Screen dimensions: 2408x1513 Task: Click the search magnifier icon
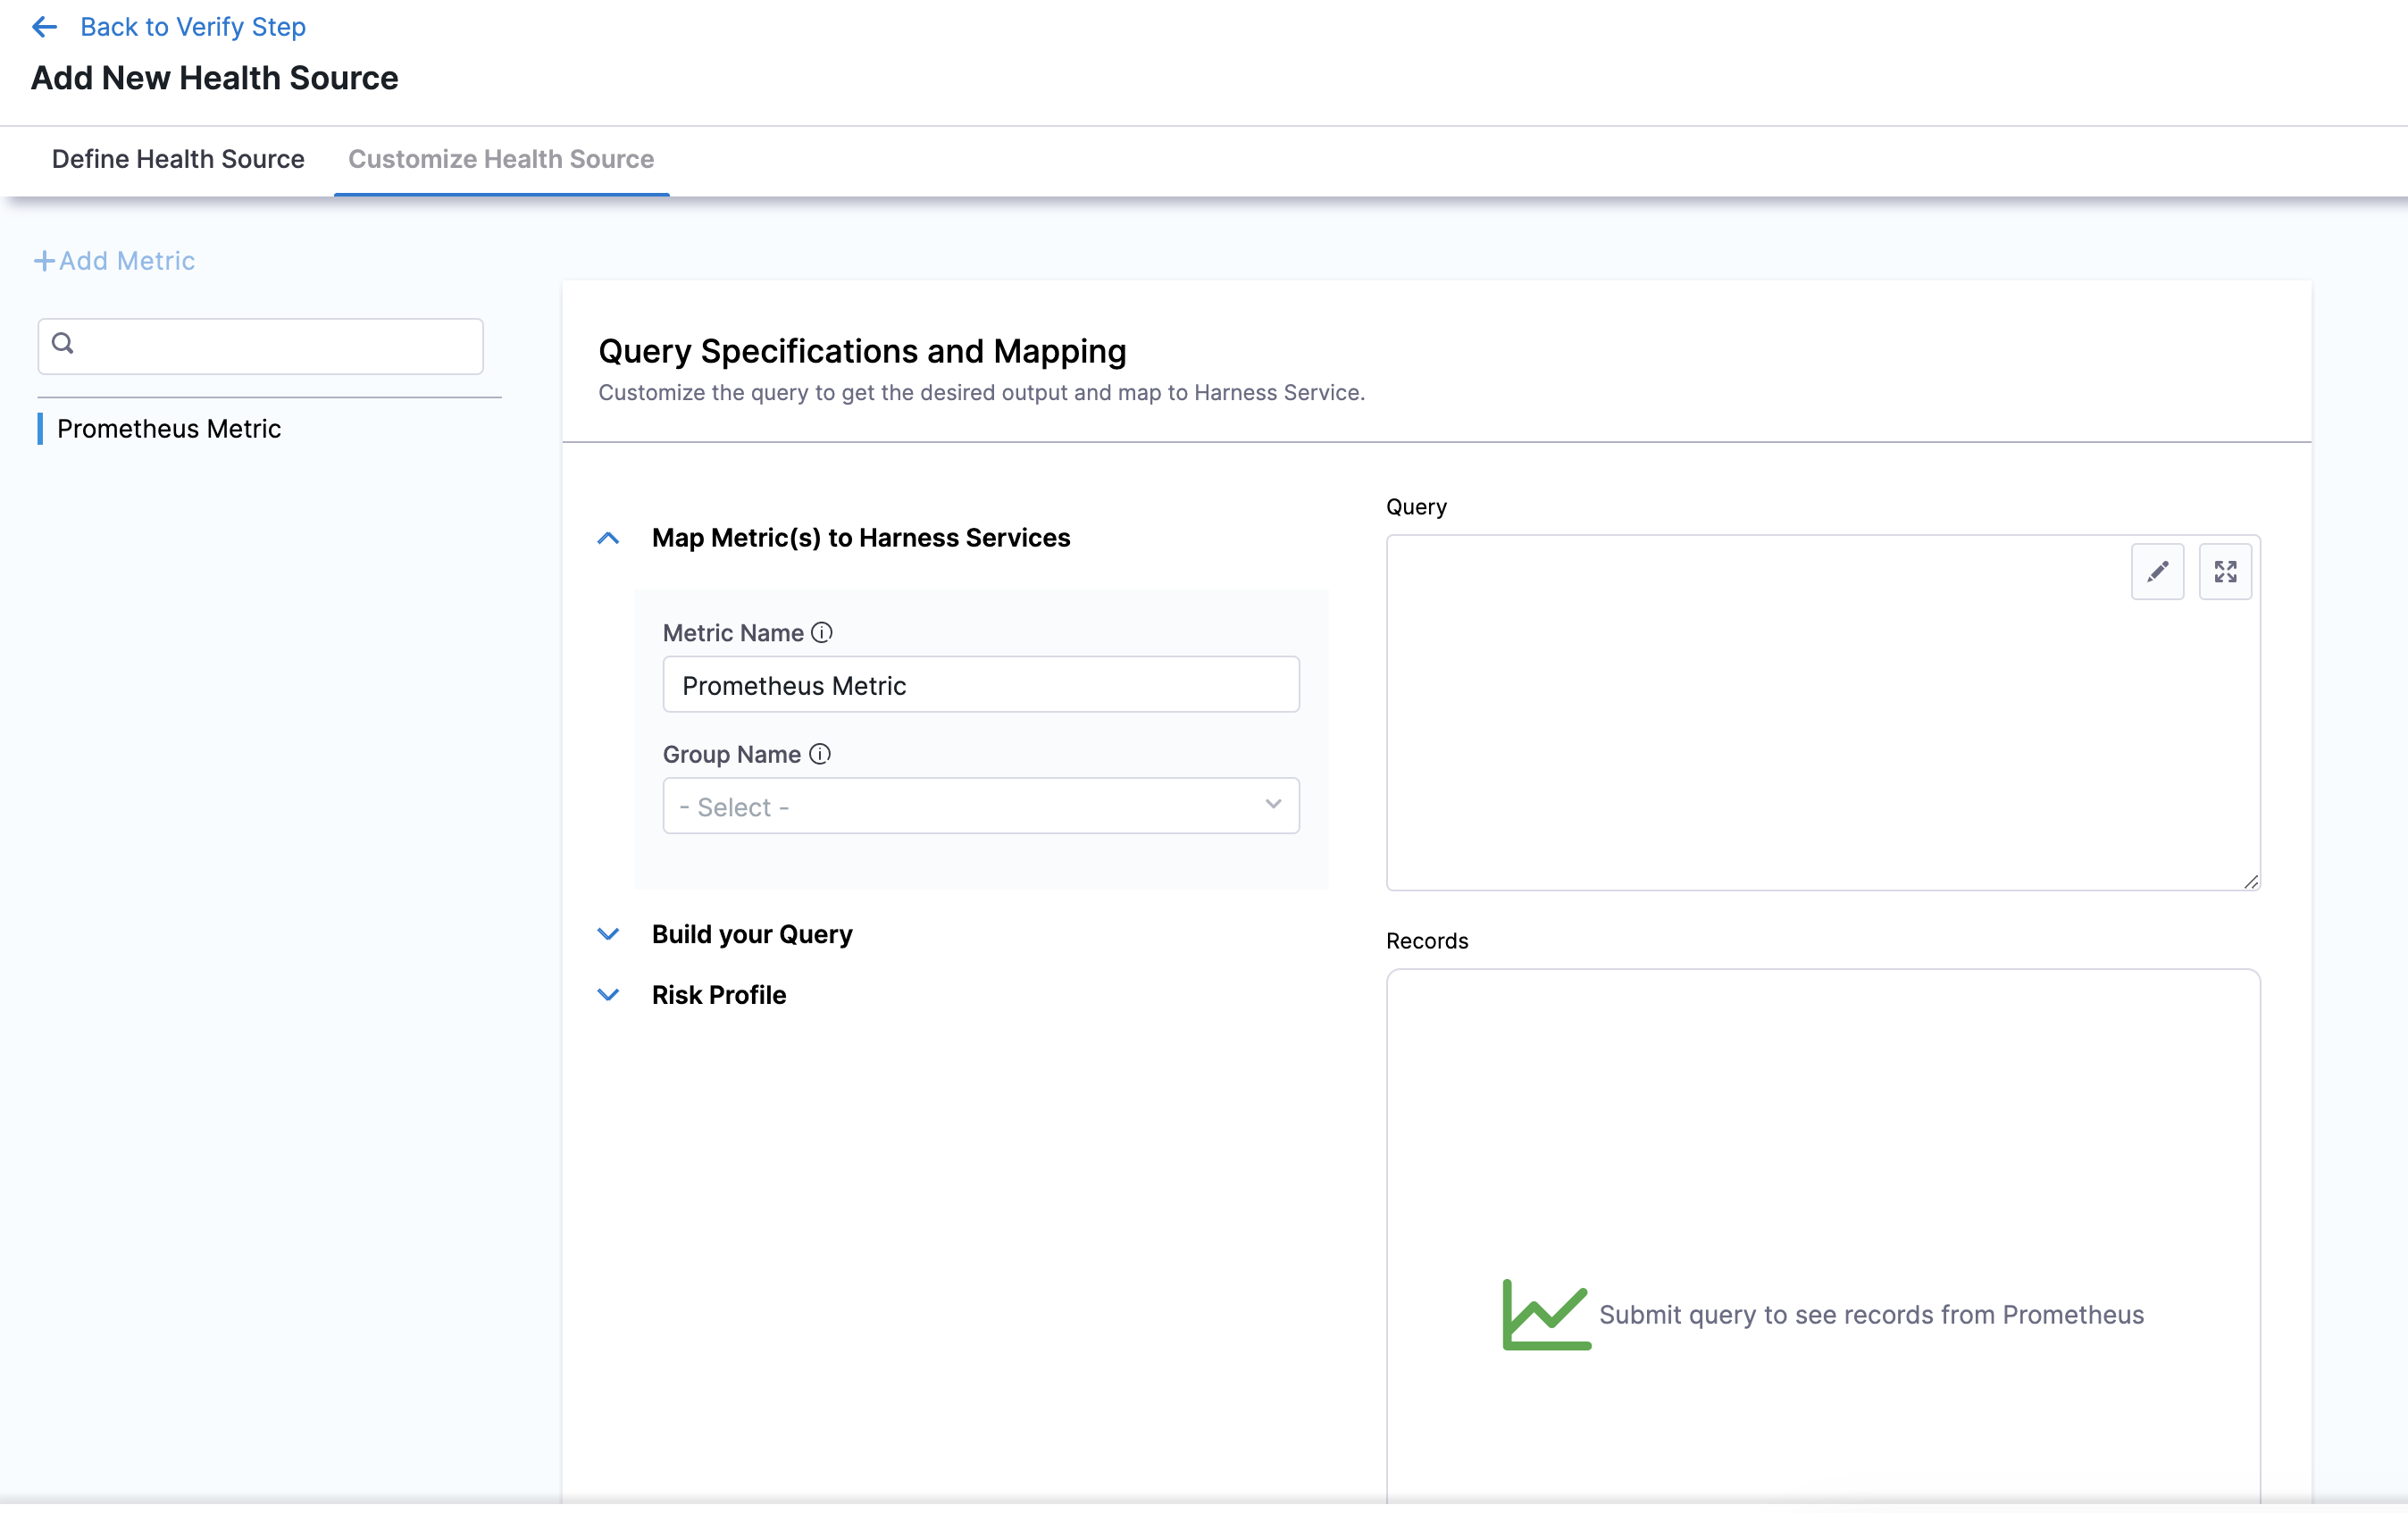pyautogui.click(x=63, y=344)
